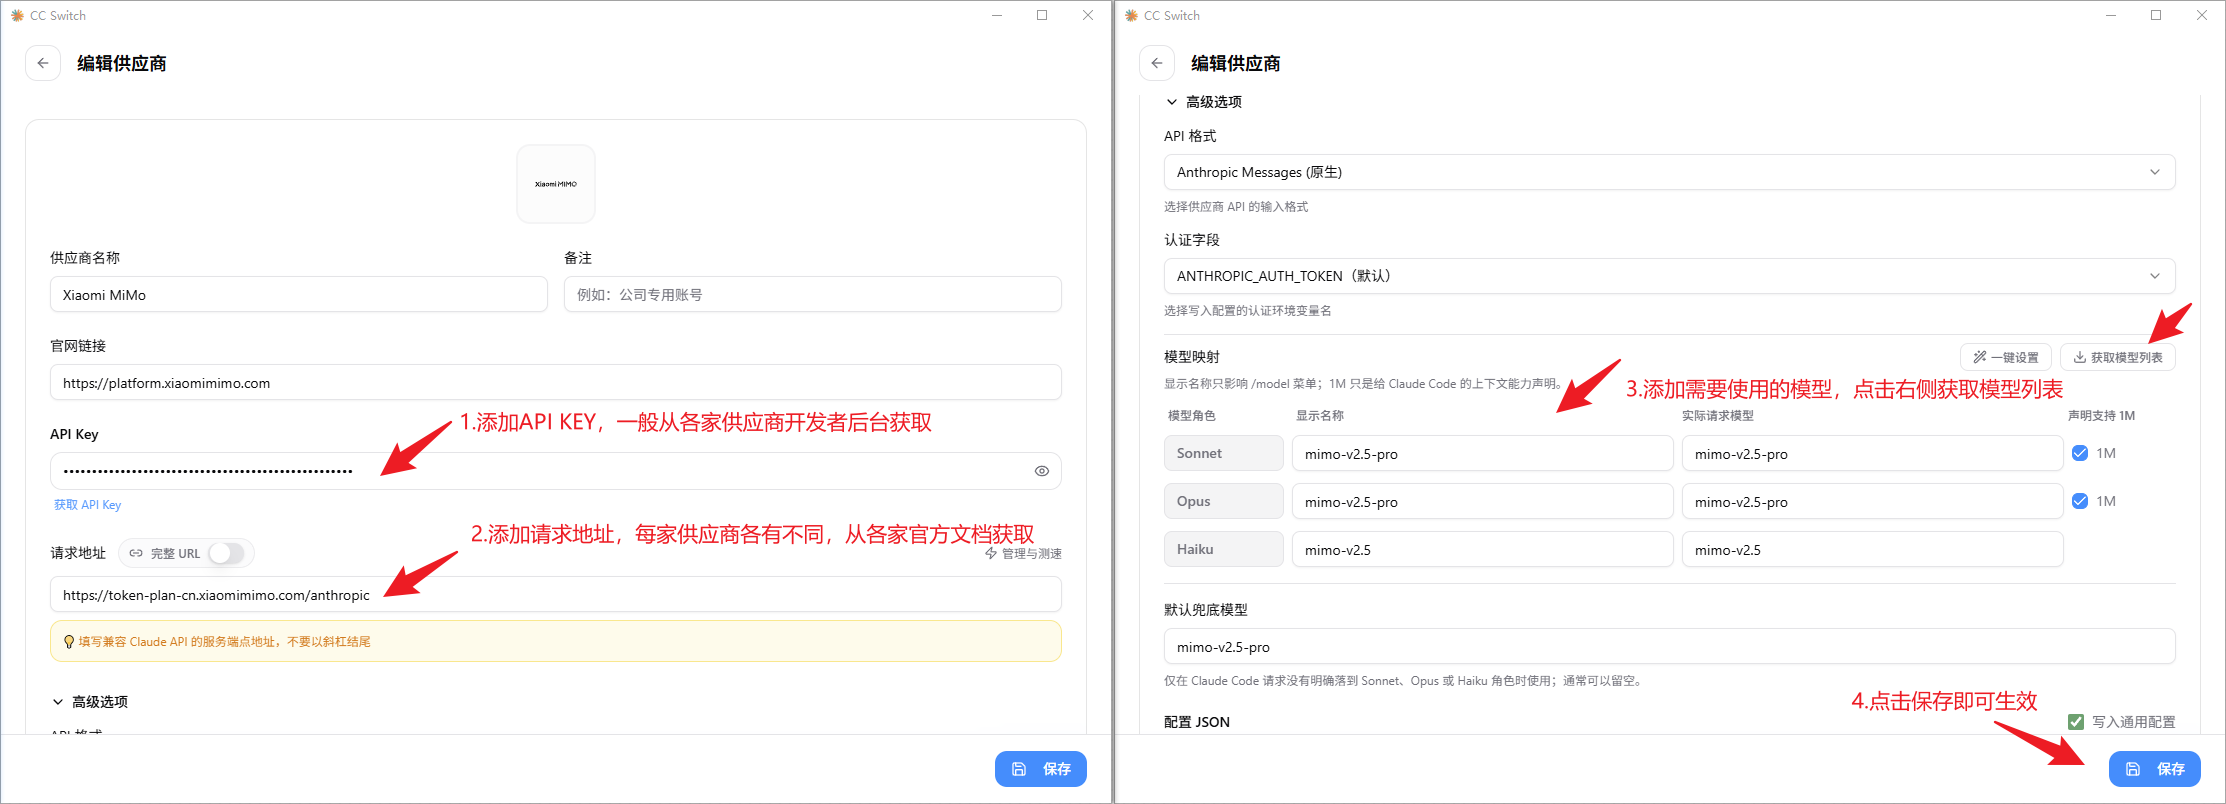This screenshot has height=804, width=2226.
Task: Click the link icon beside 完整 URL
Action: point(136,553)
